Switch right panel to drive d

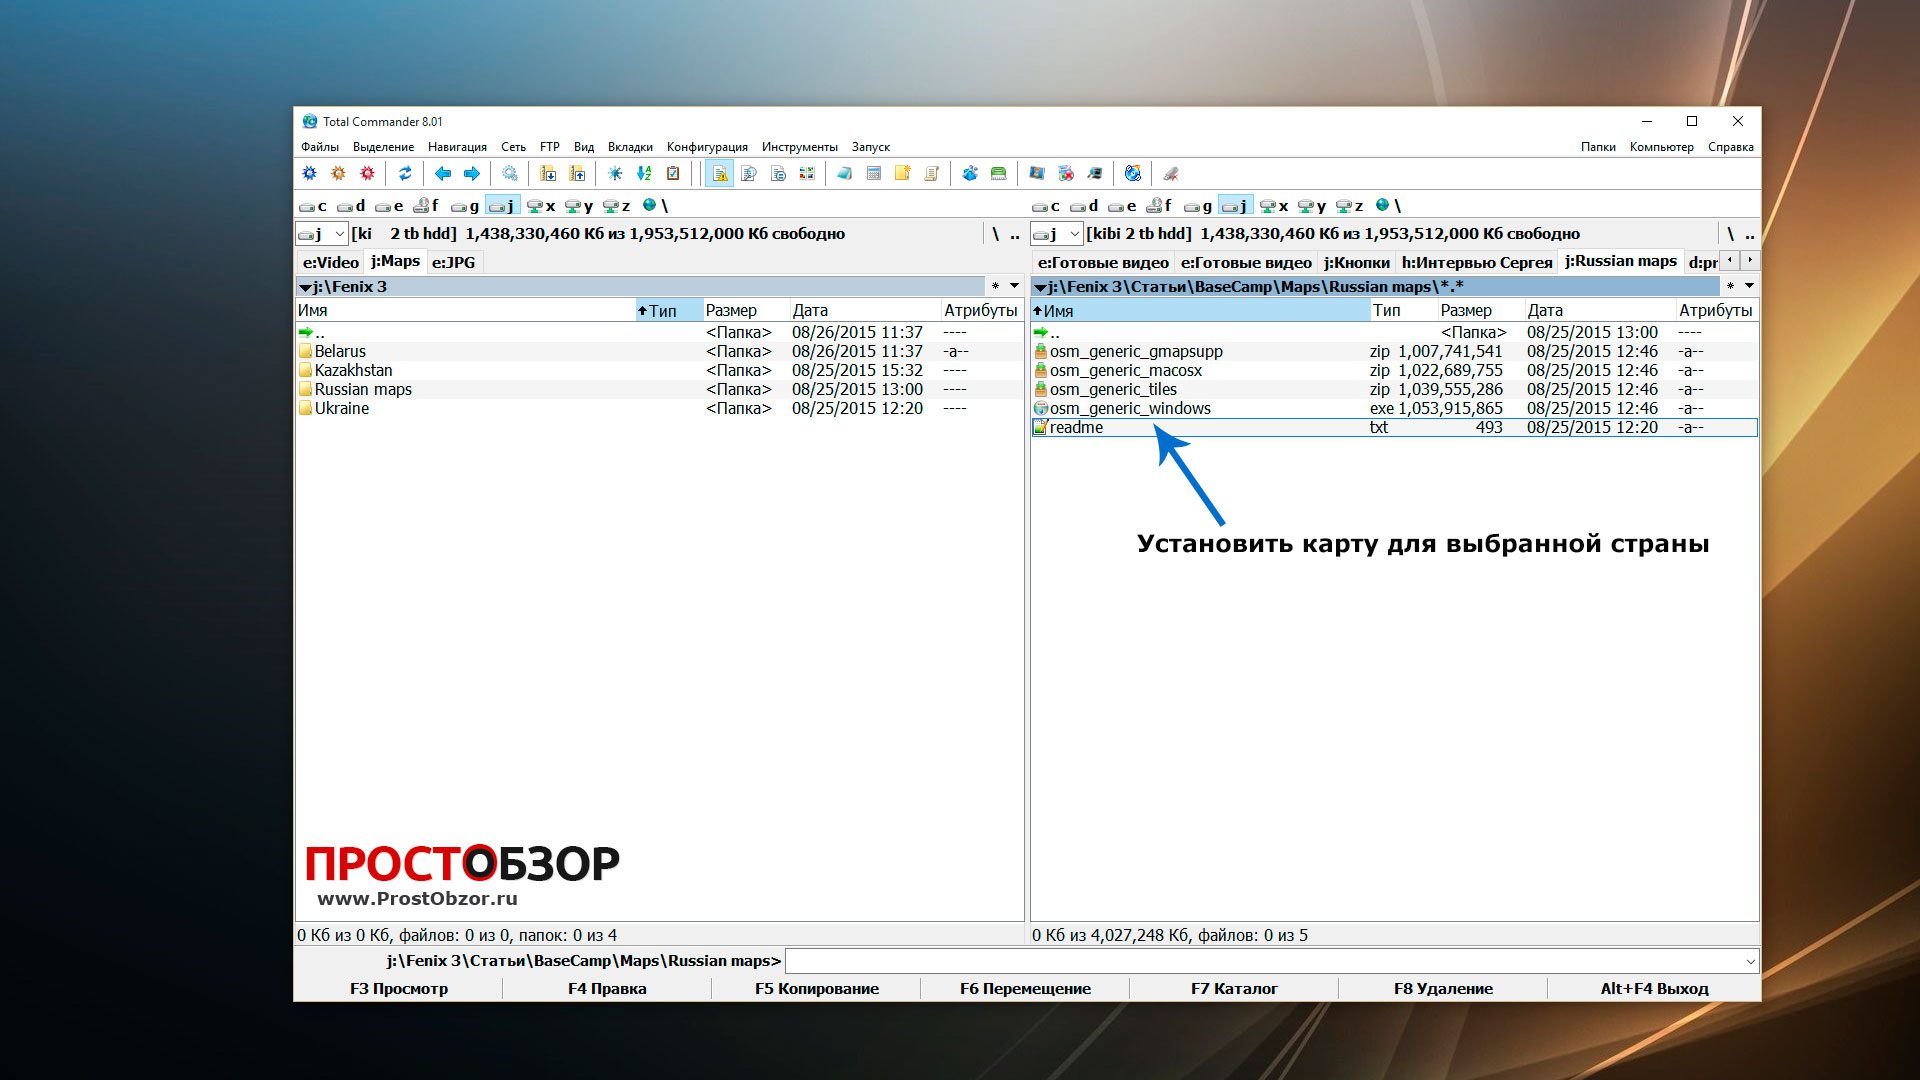point(1084,205)
